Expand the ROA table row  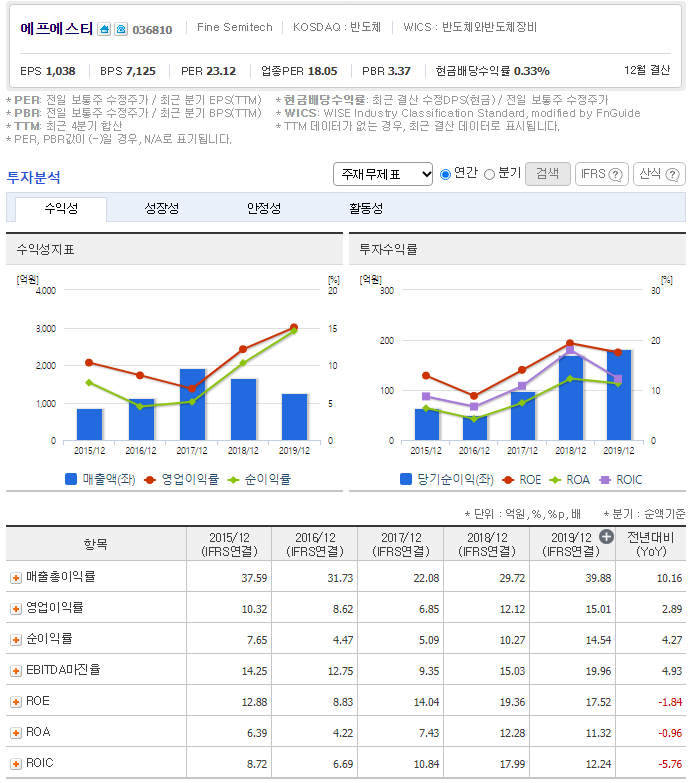point(16,733)
